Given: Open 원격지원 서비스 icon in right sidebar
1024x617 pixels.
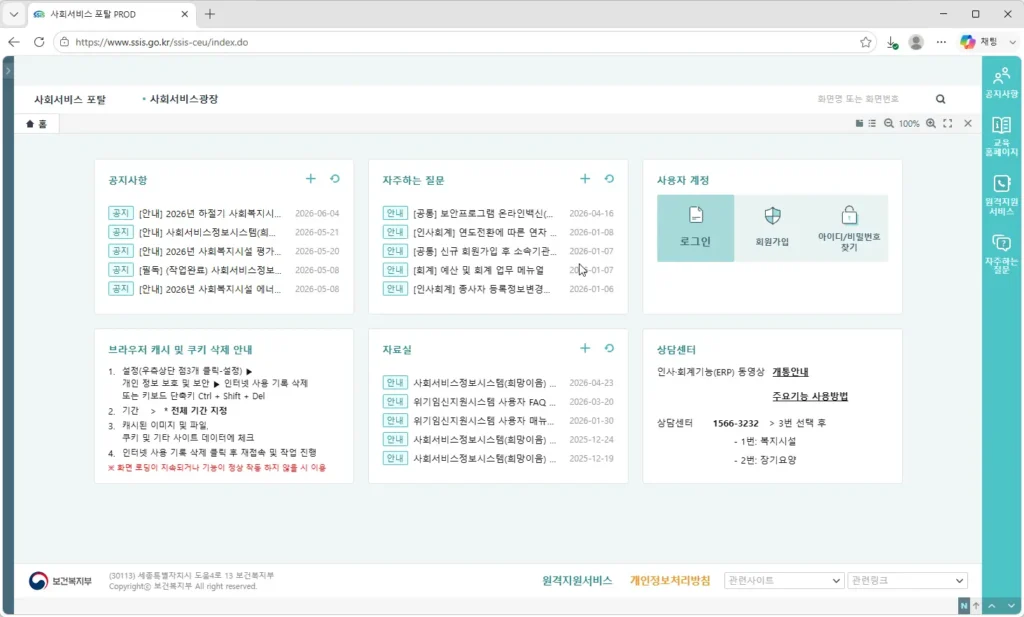Looking at the screenshot, I should pos(1001,195).
